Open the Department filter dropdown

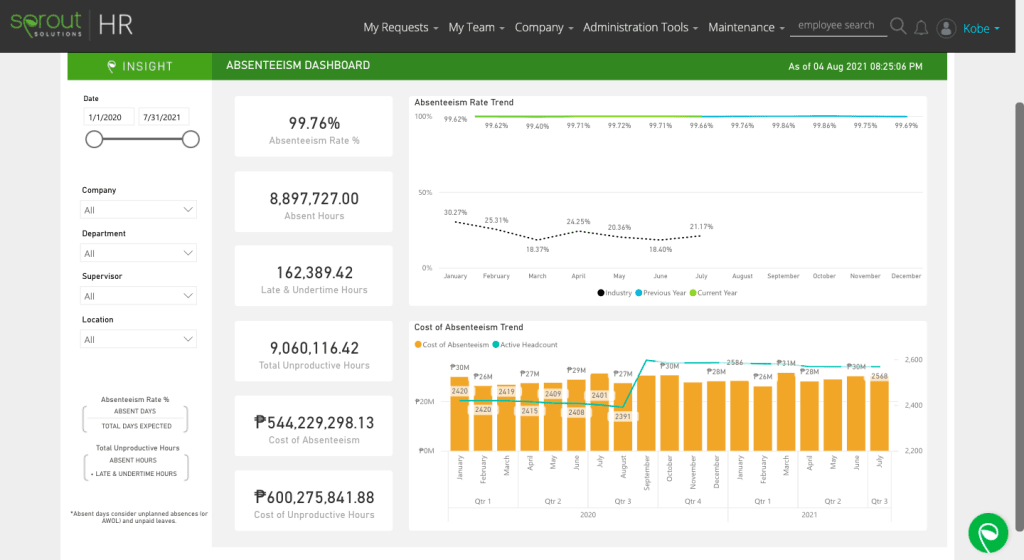(139, 254)
